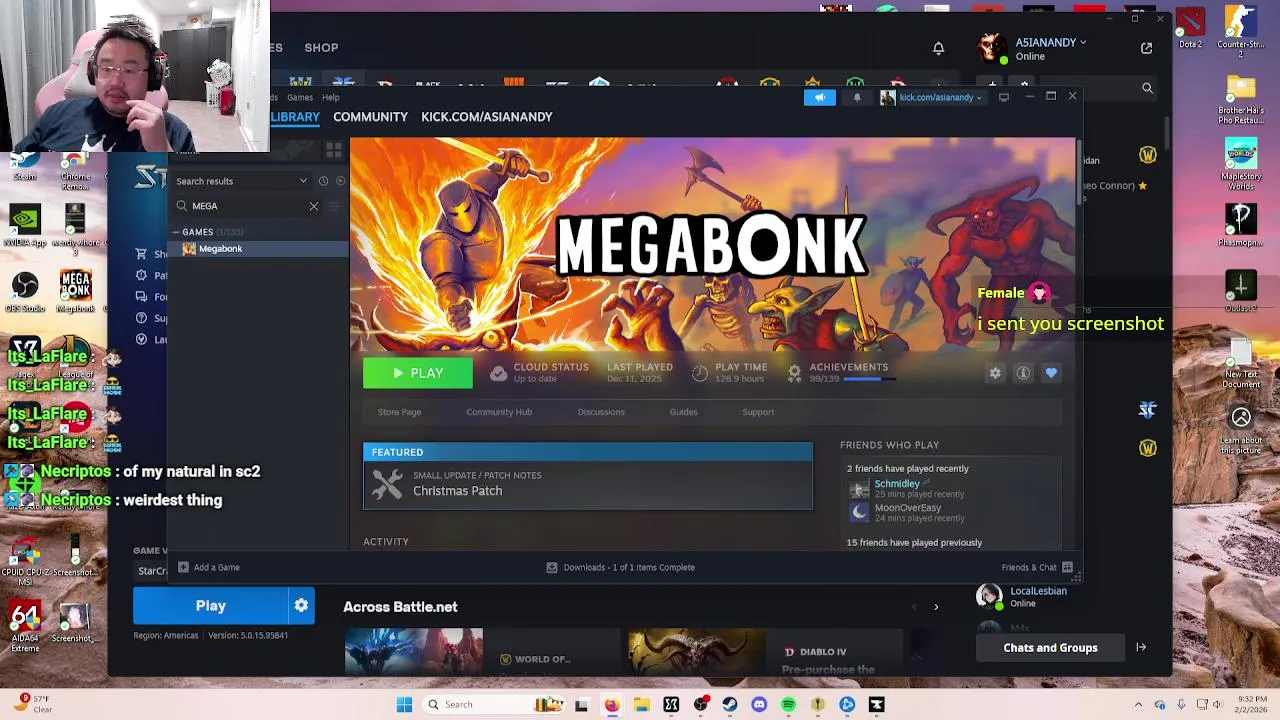Click the Battle.net pop-out window icon

coord(1146,48)
